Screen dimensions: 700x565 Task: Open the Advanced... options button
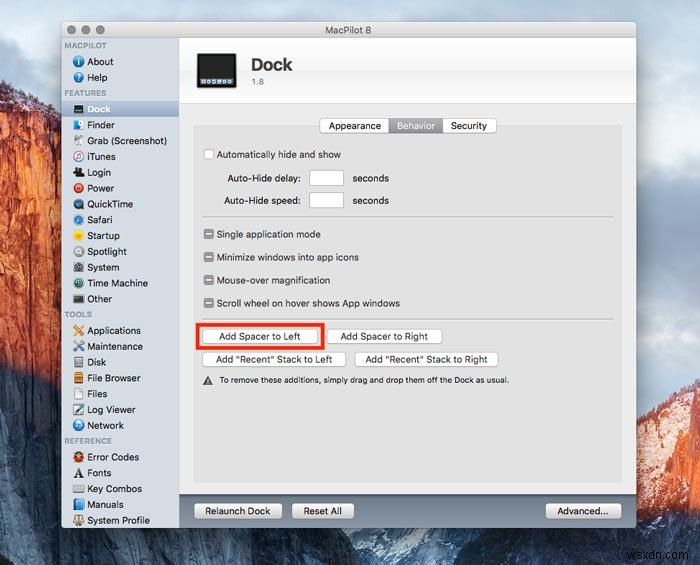coord(583,511)
